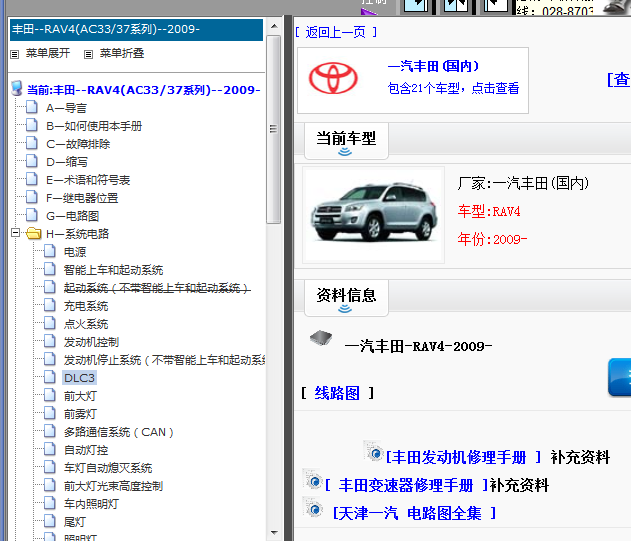Open 智能上车和起动系统

pyautogui.click(x=113, y=270)
